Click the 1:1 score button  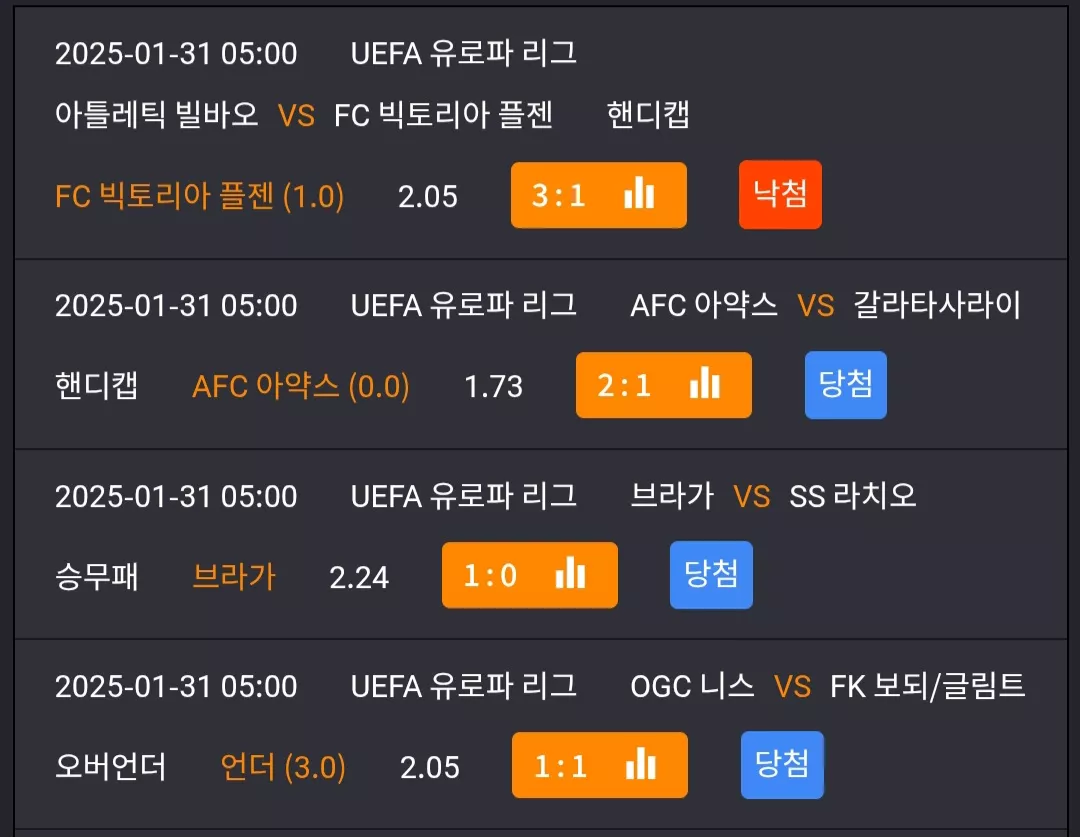[x=600, y=765]
